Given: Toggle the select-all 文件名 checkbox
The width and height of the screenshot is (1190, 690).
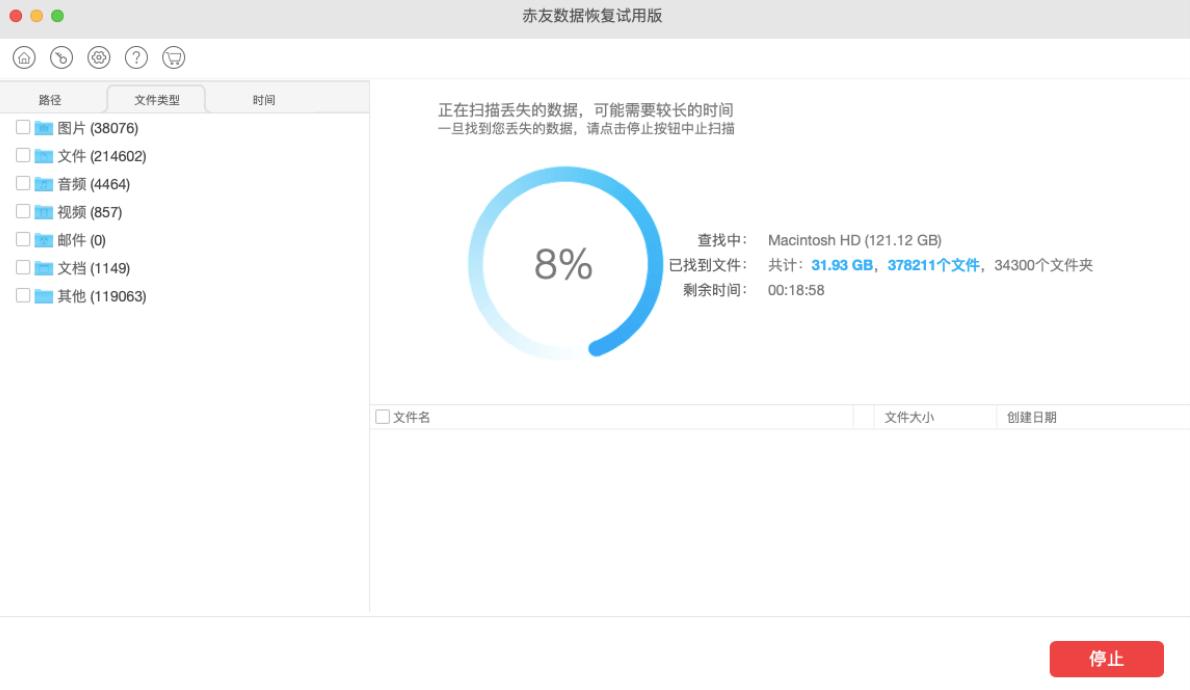Looking at the screenshot, I should tap(382, 417).
